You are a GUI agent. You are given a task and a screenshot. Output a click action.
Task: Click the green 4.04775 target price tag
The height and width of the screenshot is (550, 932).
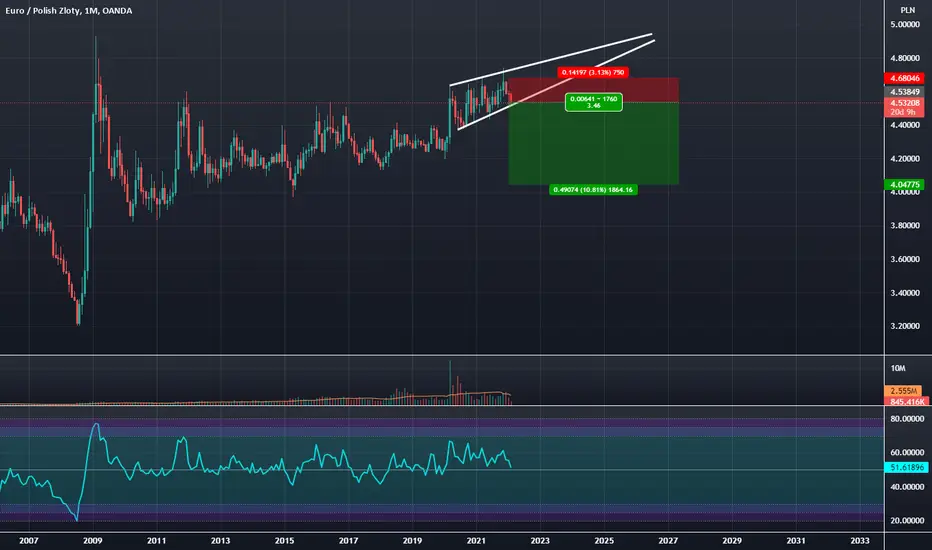pos(904,184)
